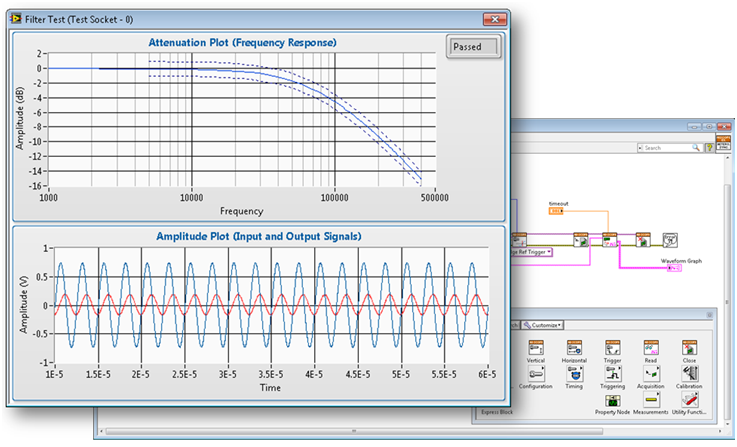
Task: Open the Timing subpalette
Action: (574, 374)
